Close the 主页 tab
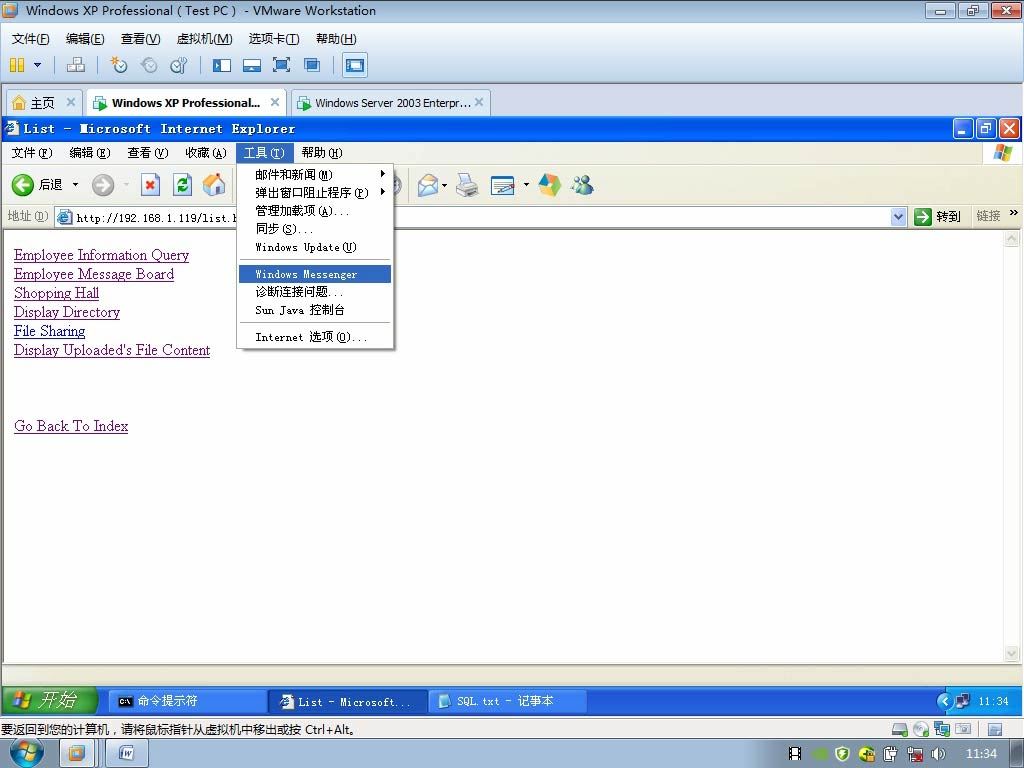Screen dimensions: 1024x768 click(x=71, y=102)
